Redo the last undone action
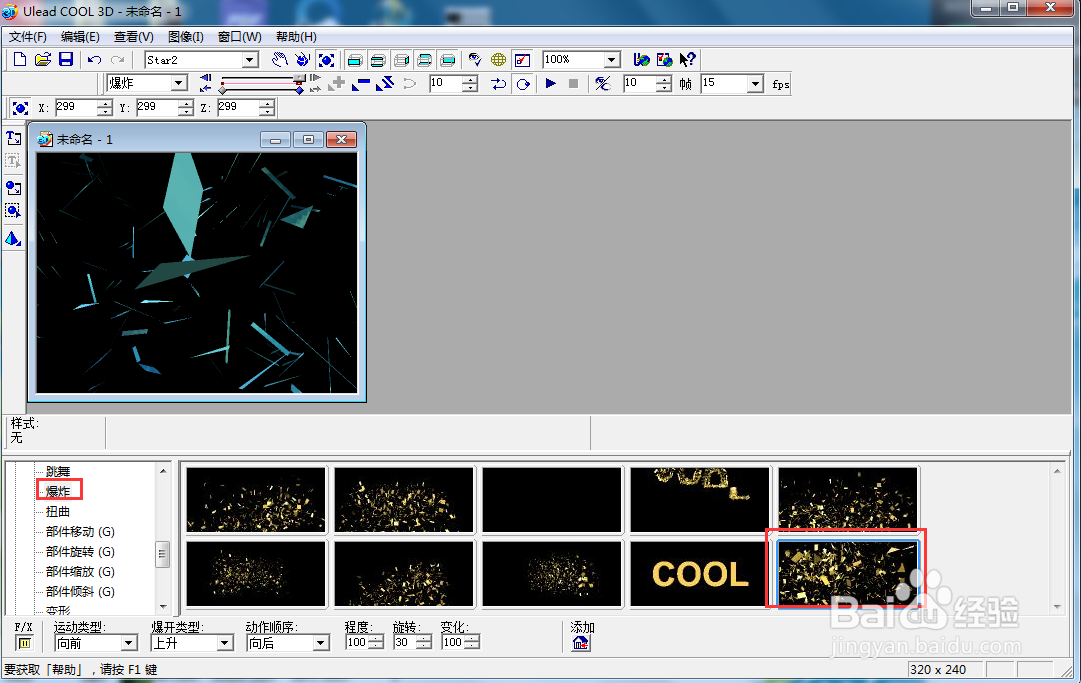 (x=118, y=60)
